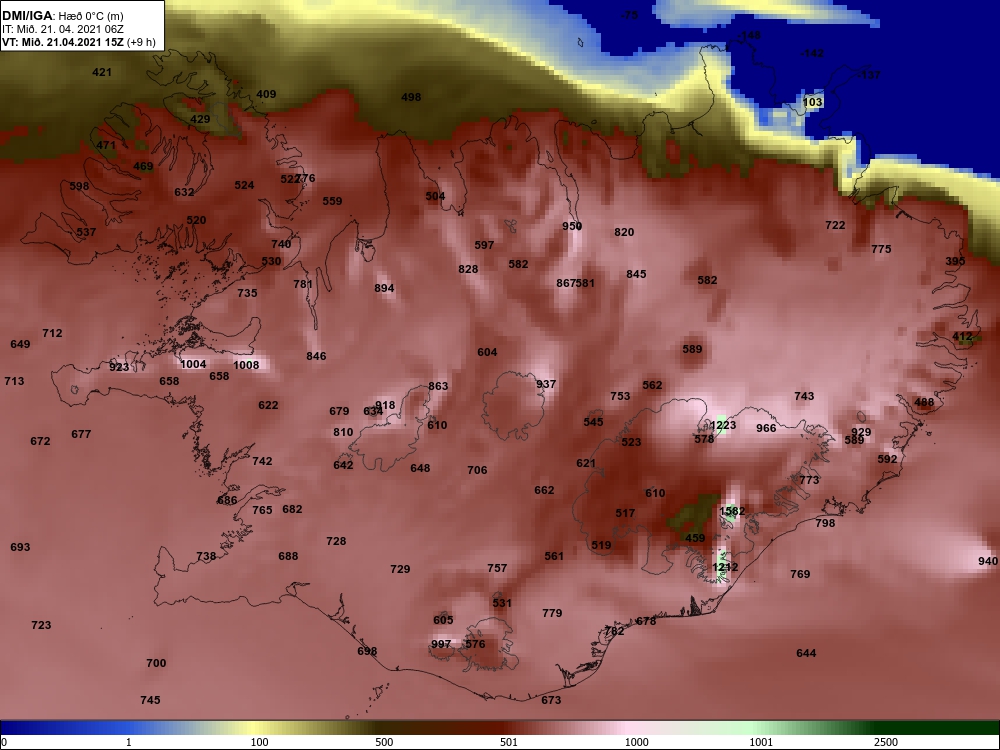Select the map value 1212
The image size is (1000, 750).
(725, 567)
